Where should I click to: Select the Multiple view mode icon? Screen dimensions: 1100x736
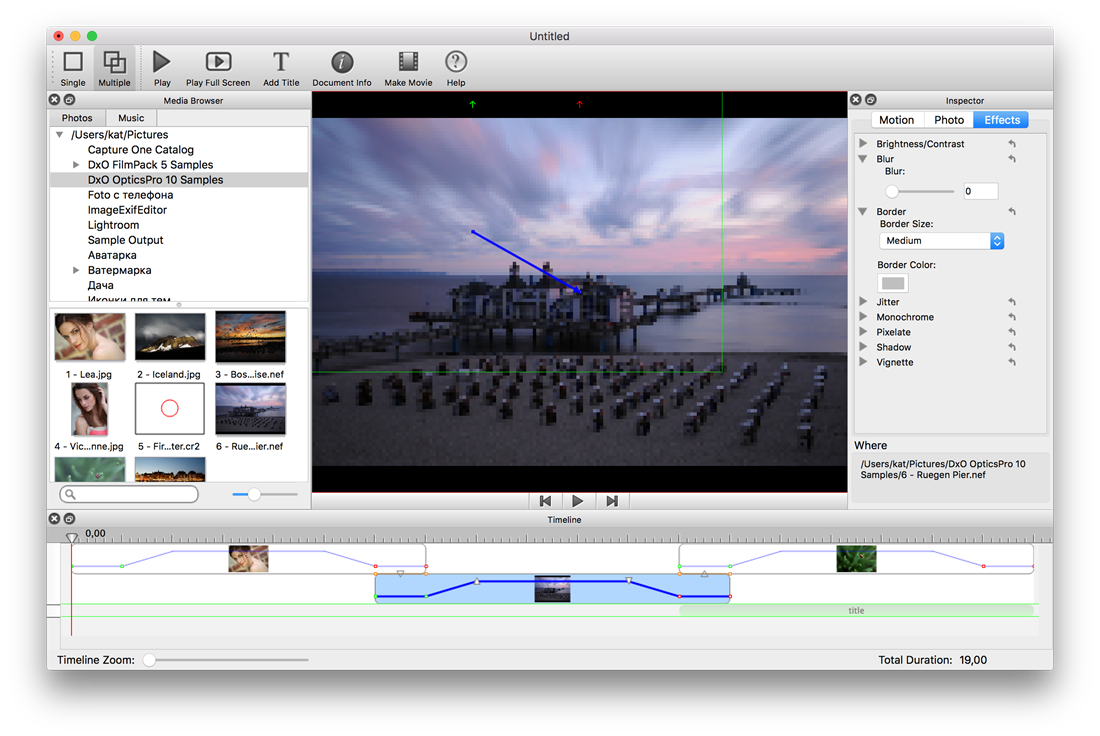pyautogui.click(x=114, y=62)
